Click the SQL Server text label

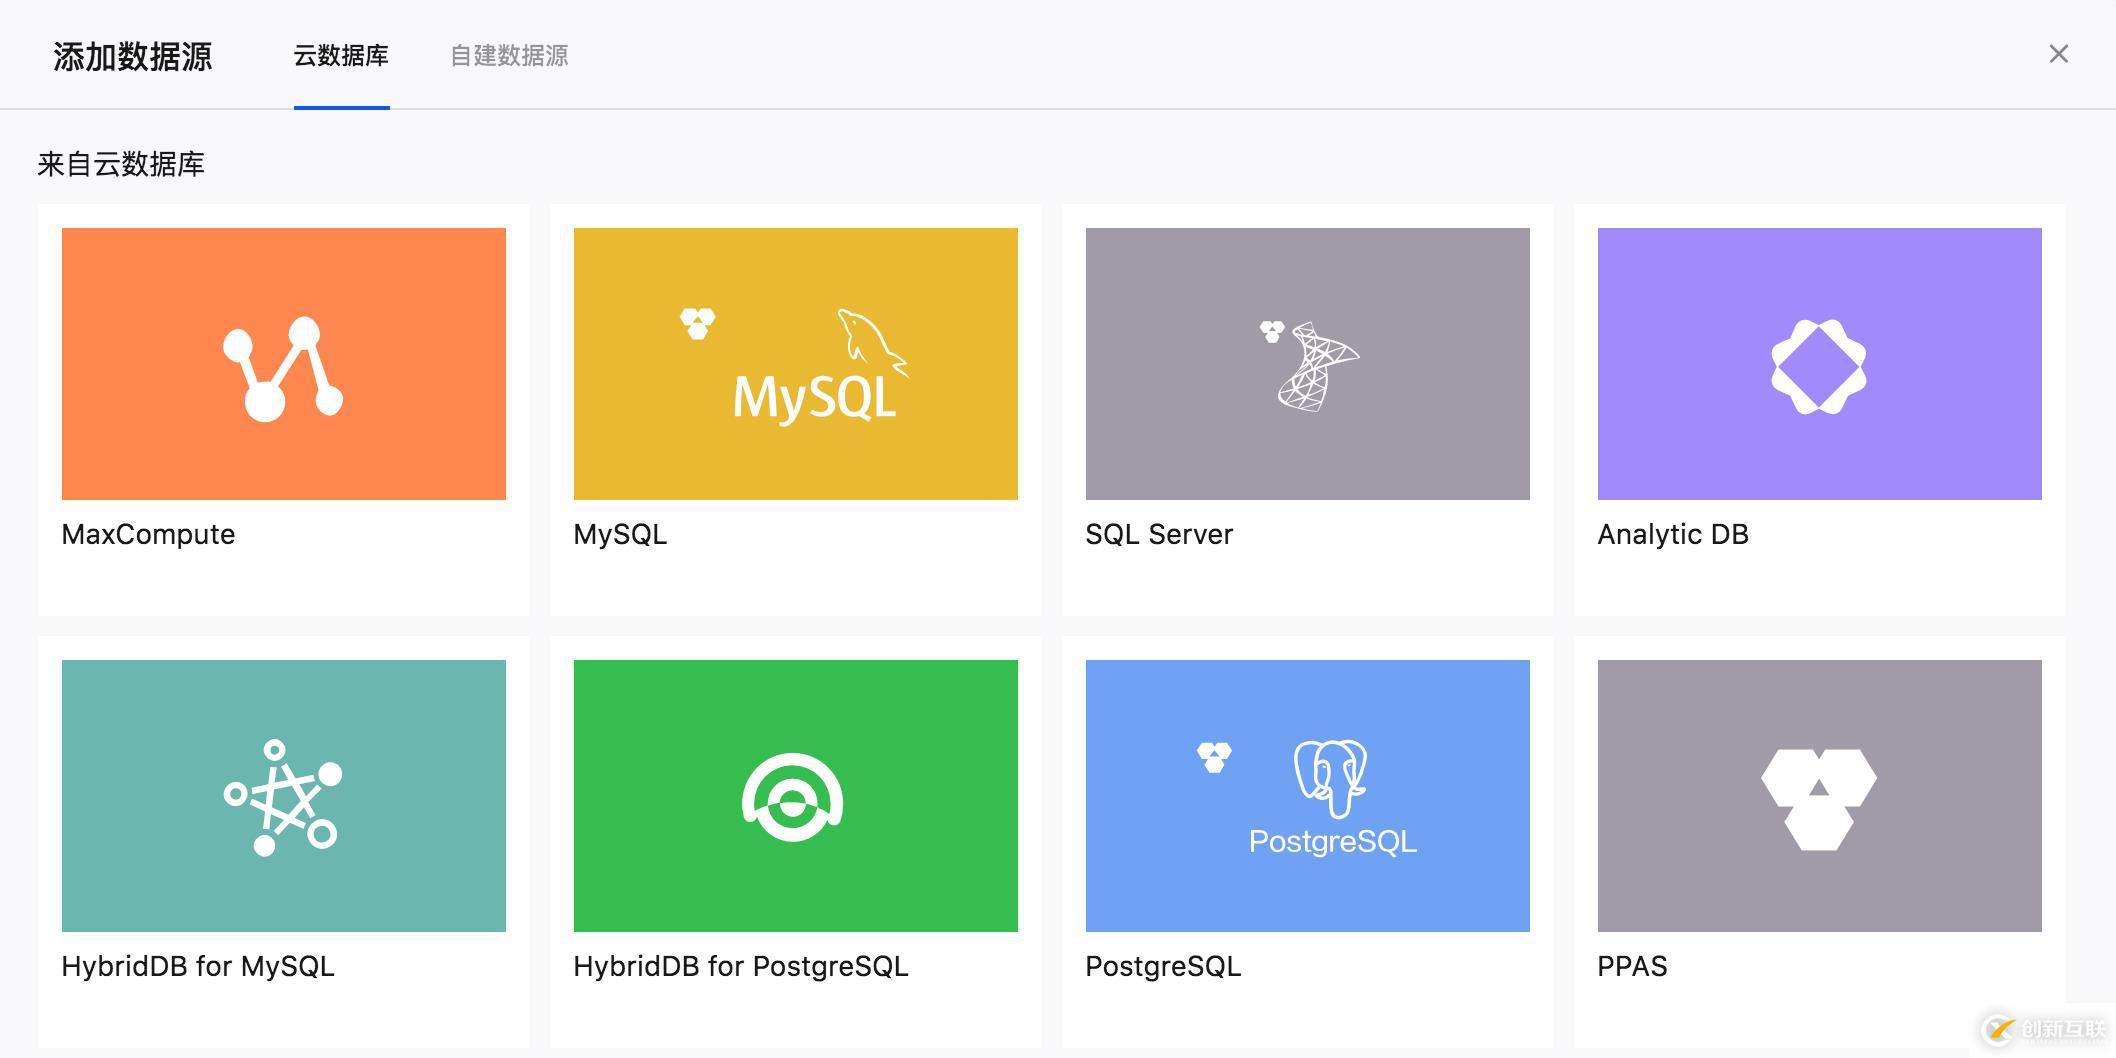tap(1159, 534)
